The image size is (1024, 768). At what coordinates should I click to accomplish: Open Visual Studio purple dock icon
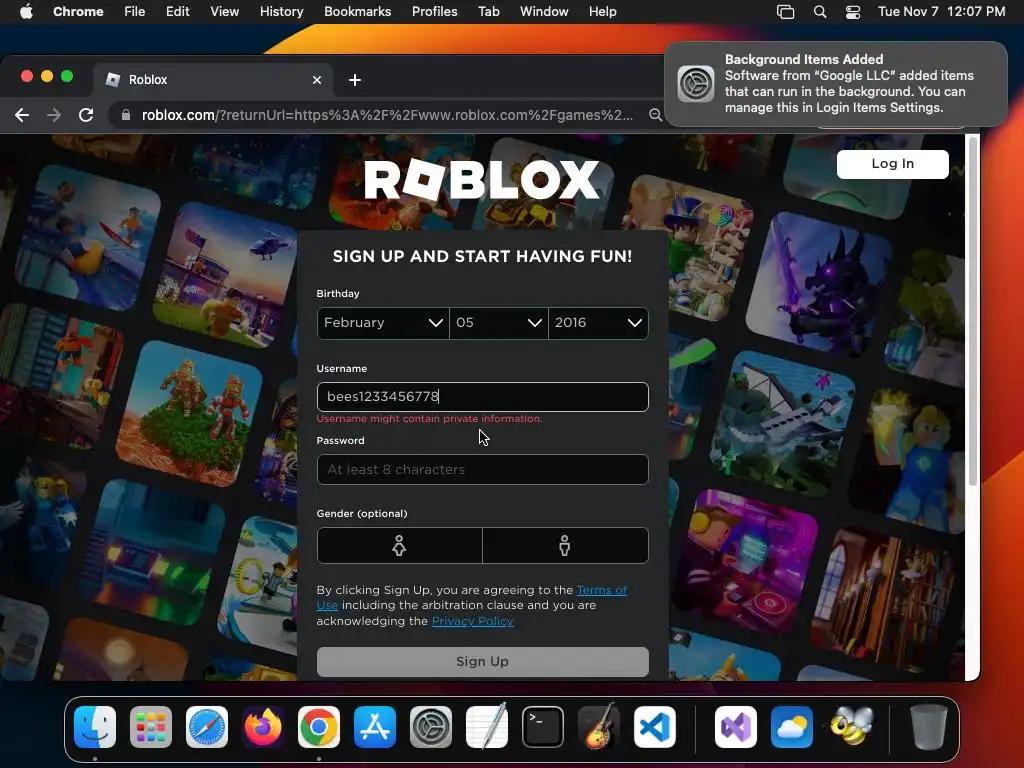click(736, 727)
